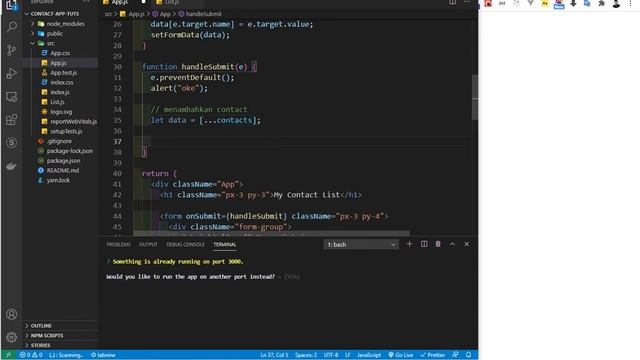Open the Run and Debug view
This screenshot has height=360, width=640.
(x=11, y=73)
